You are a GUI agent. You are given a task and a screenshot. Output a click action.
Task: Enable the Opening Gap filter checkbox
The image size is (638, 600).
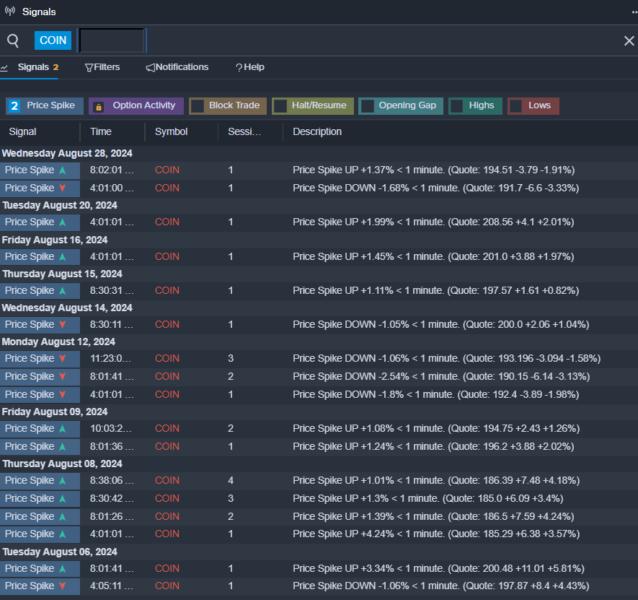pyautogui.click(x=368, y=106)
